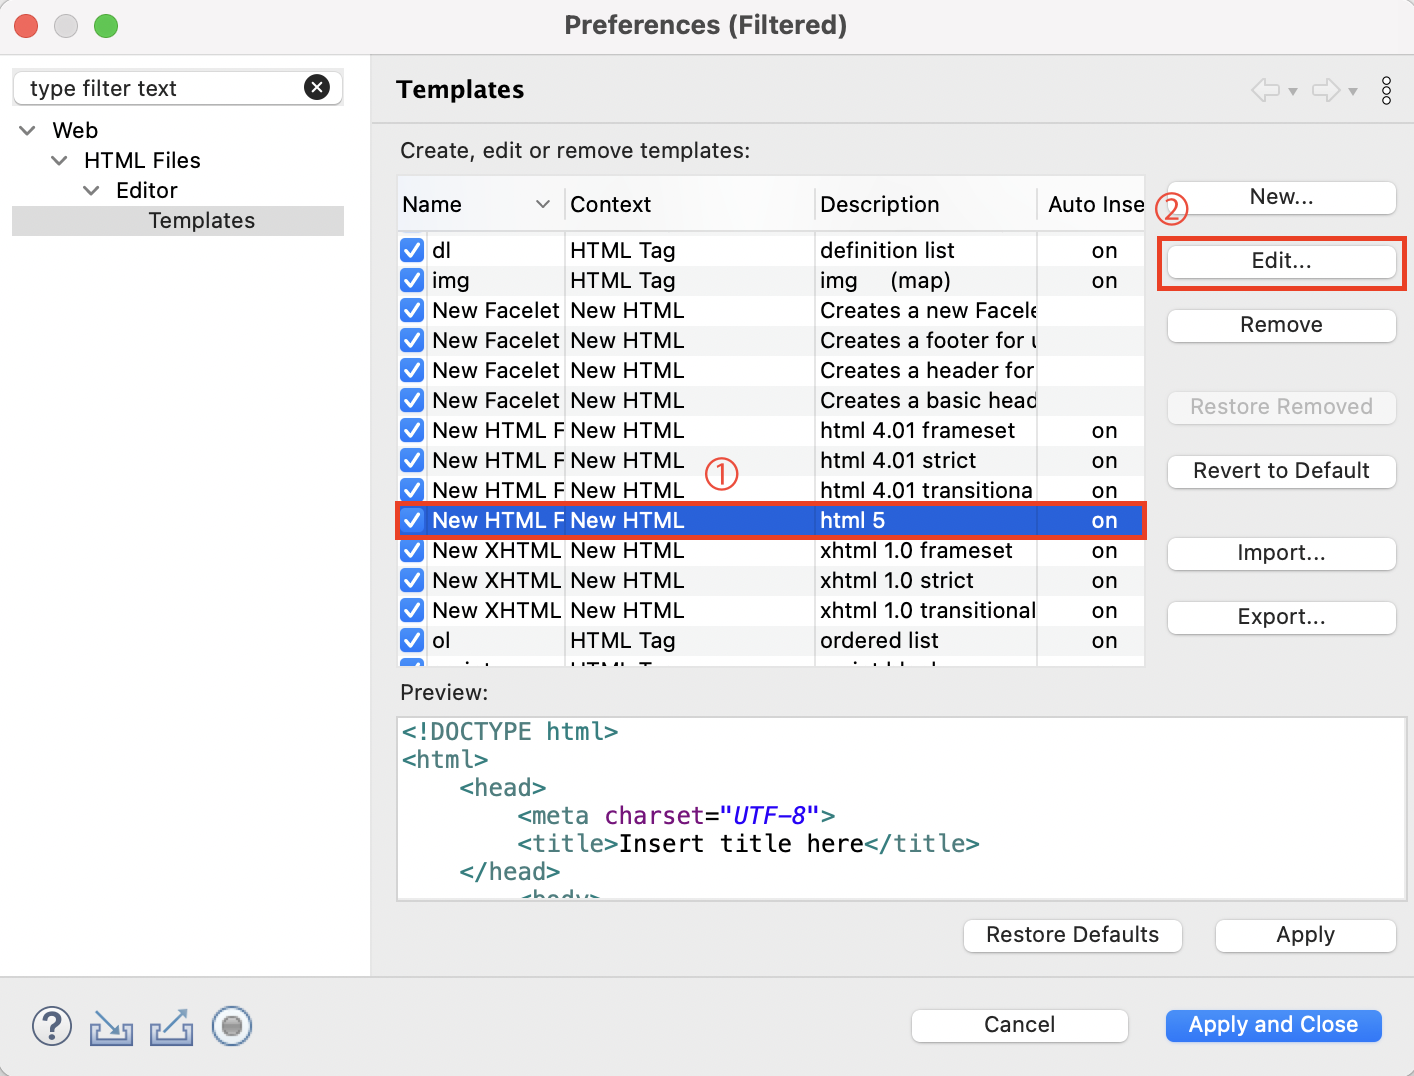Click the Edit... button
This screenshot has width=1414, height=1076.
[1281, 262]
